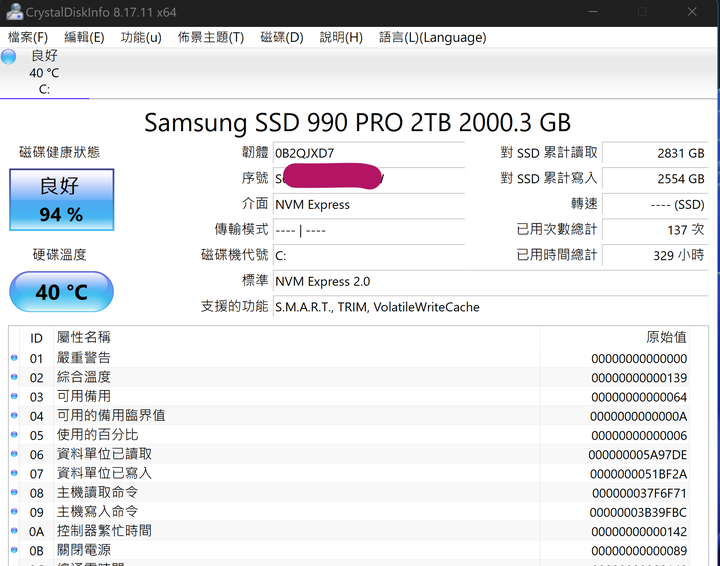
Task: Click status dot of row 02 綜合溫度
Action: pyautogui.click(x=14, y=377)
